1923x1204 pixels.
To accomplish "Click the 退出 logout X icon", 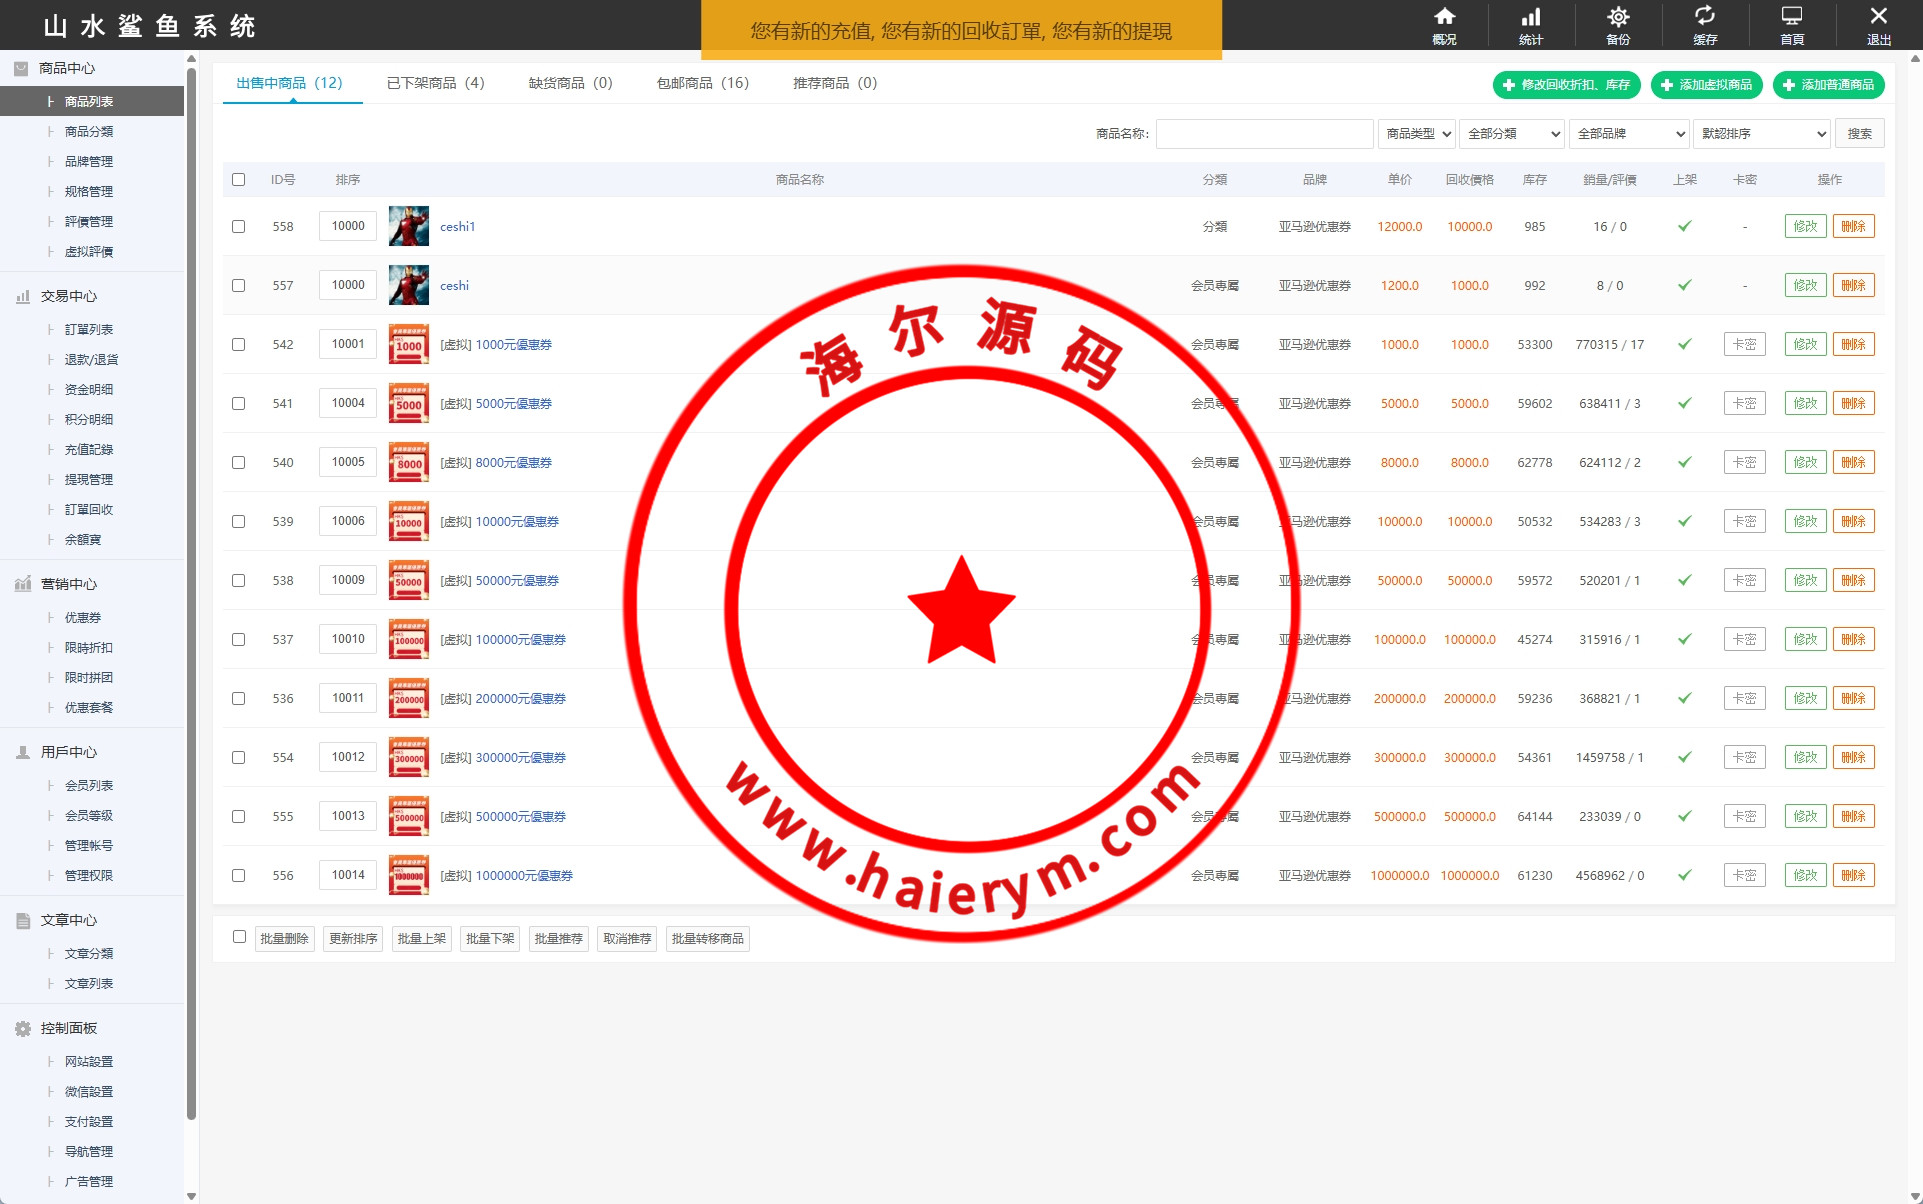I will [1878, 17].
